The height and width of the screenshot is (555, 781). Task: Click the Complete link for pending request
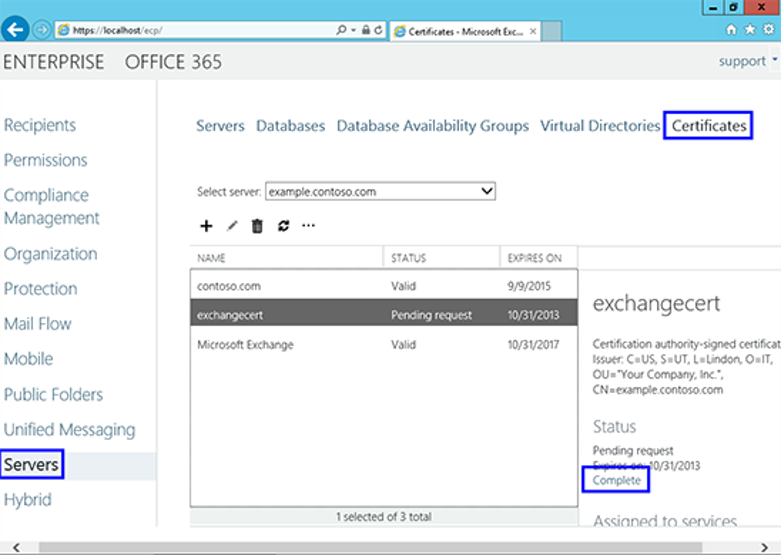click(x=616, y=481)
